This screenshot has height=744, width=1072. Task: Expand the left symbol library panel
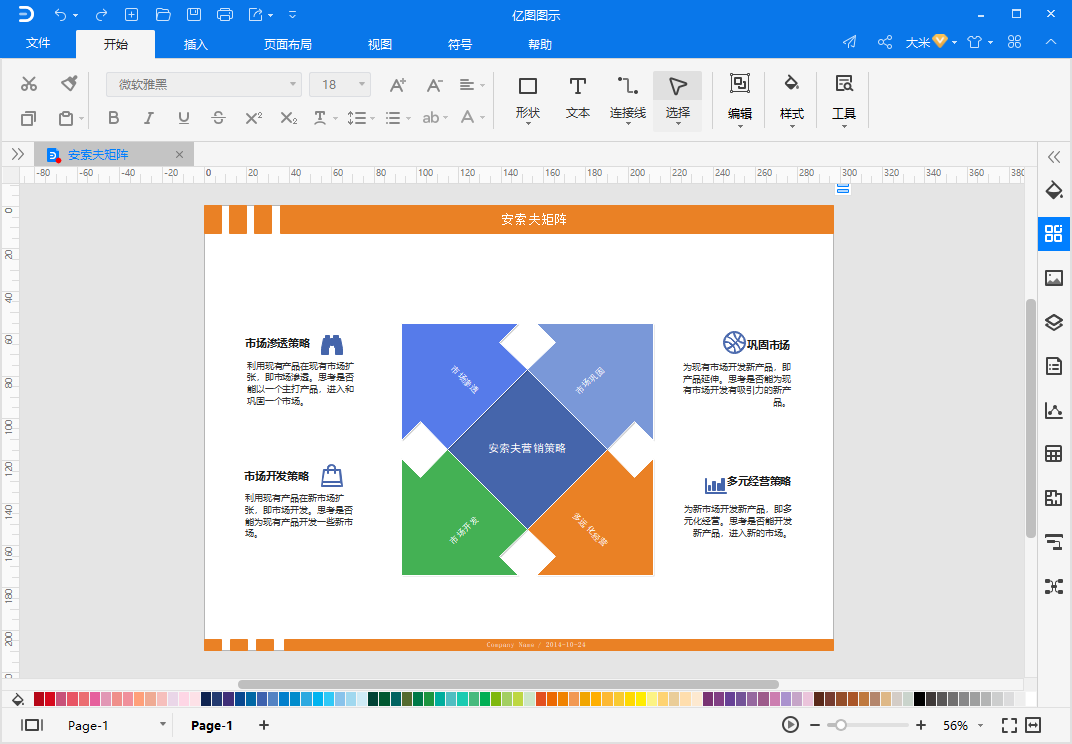[18, 155]
